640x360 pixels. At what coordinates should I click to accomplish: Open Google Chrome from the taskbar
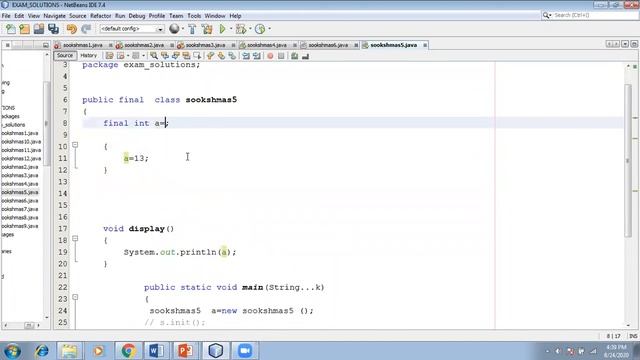128,351
